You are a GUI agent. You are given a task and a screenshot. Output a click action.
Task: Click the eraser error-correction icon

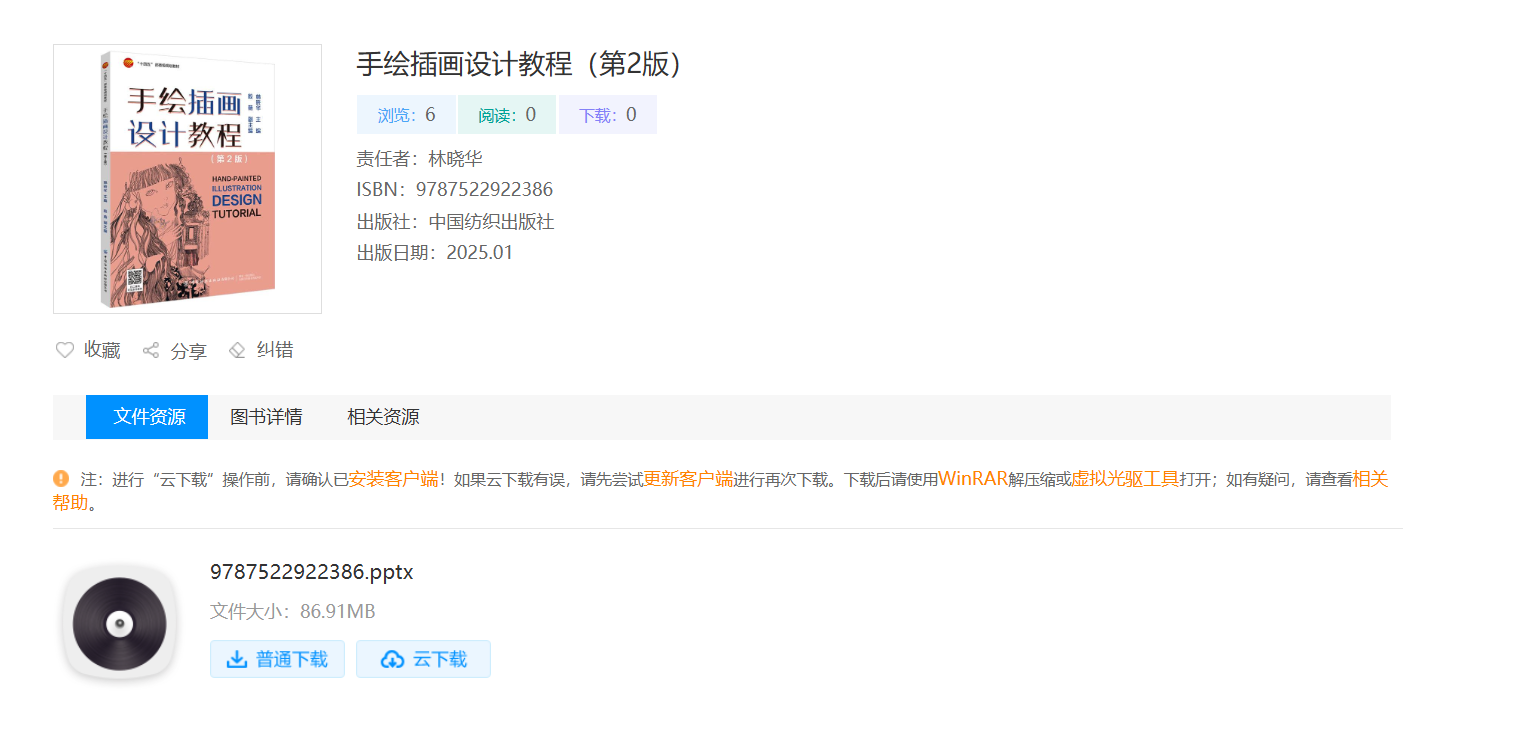point(237,350)
